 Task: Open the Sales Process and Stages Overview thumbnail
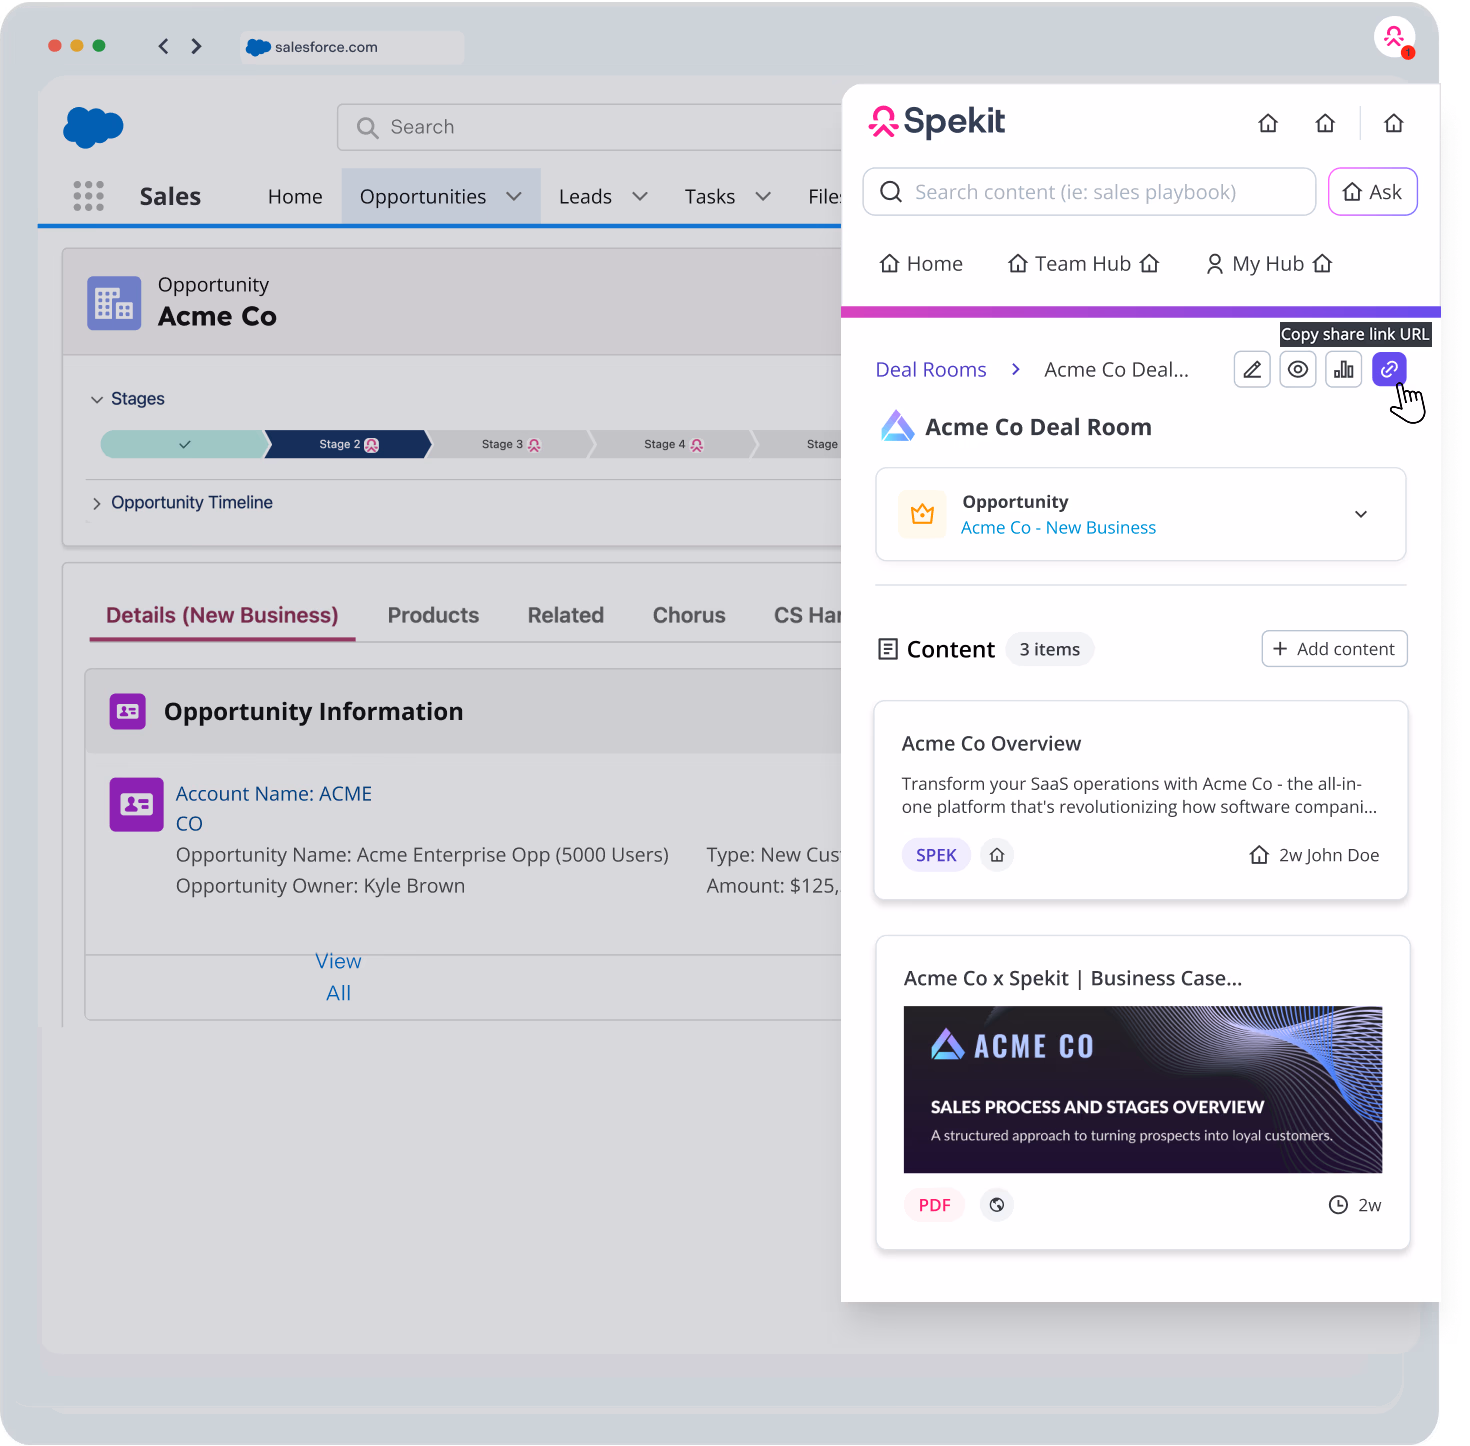[1142, 1089]
